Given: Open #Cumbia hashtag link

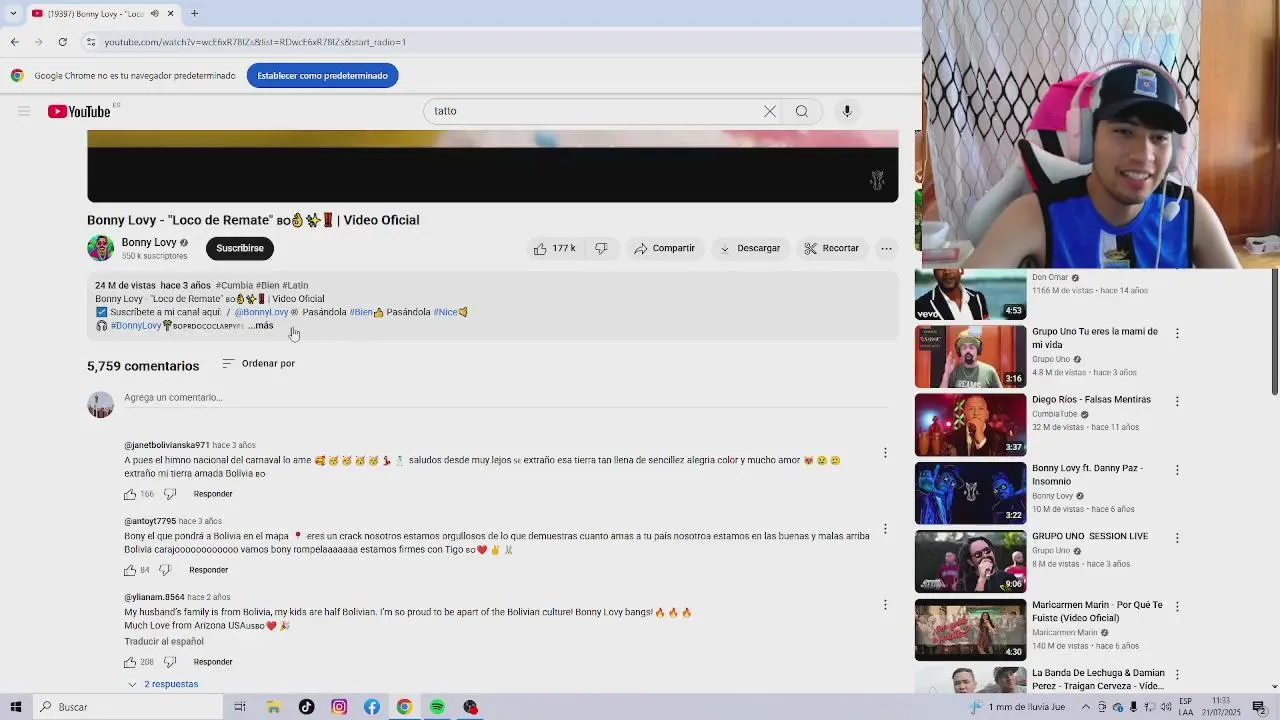Looking at the screenshot, I should [x=234, y=285].
